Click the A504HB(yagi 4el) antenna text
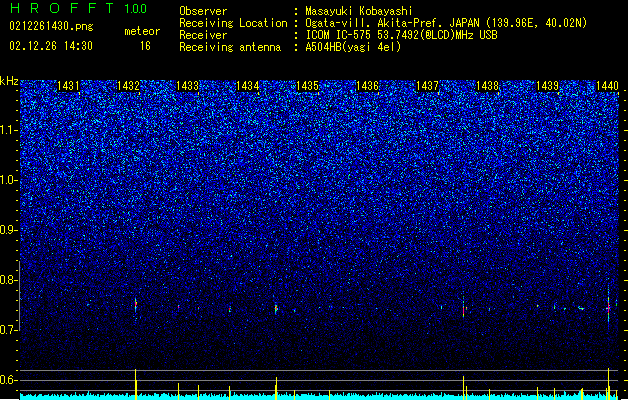Viewport: 629px width, 400px height. coord(353,47)
